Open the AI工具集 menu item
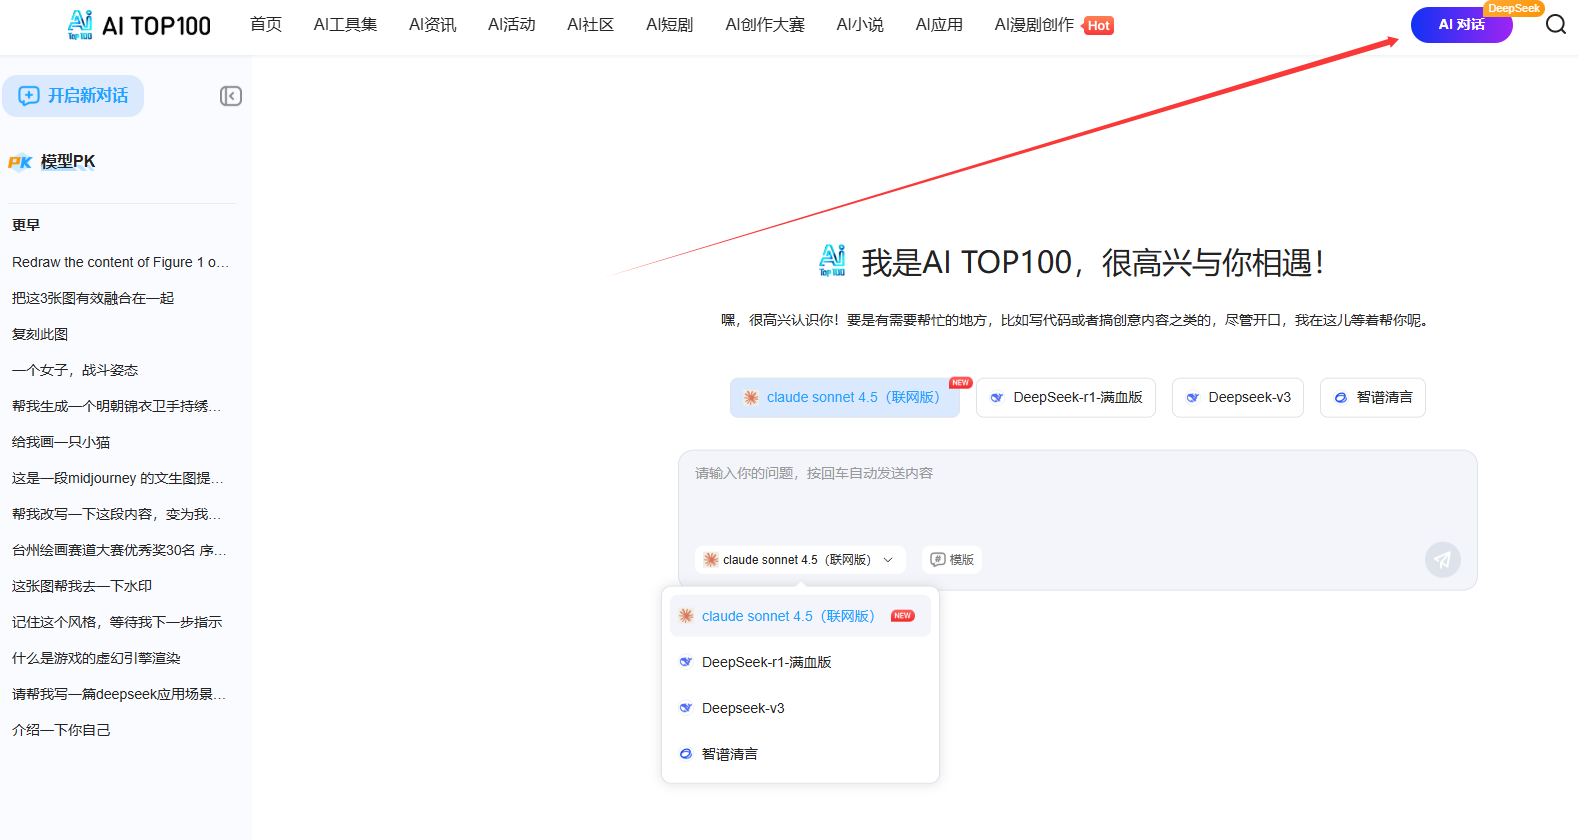This screenshot has width=1578, height=840. coord(345,25)
